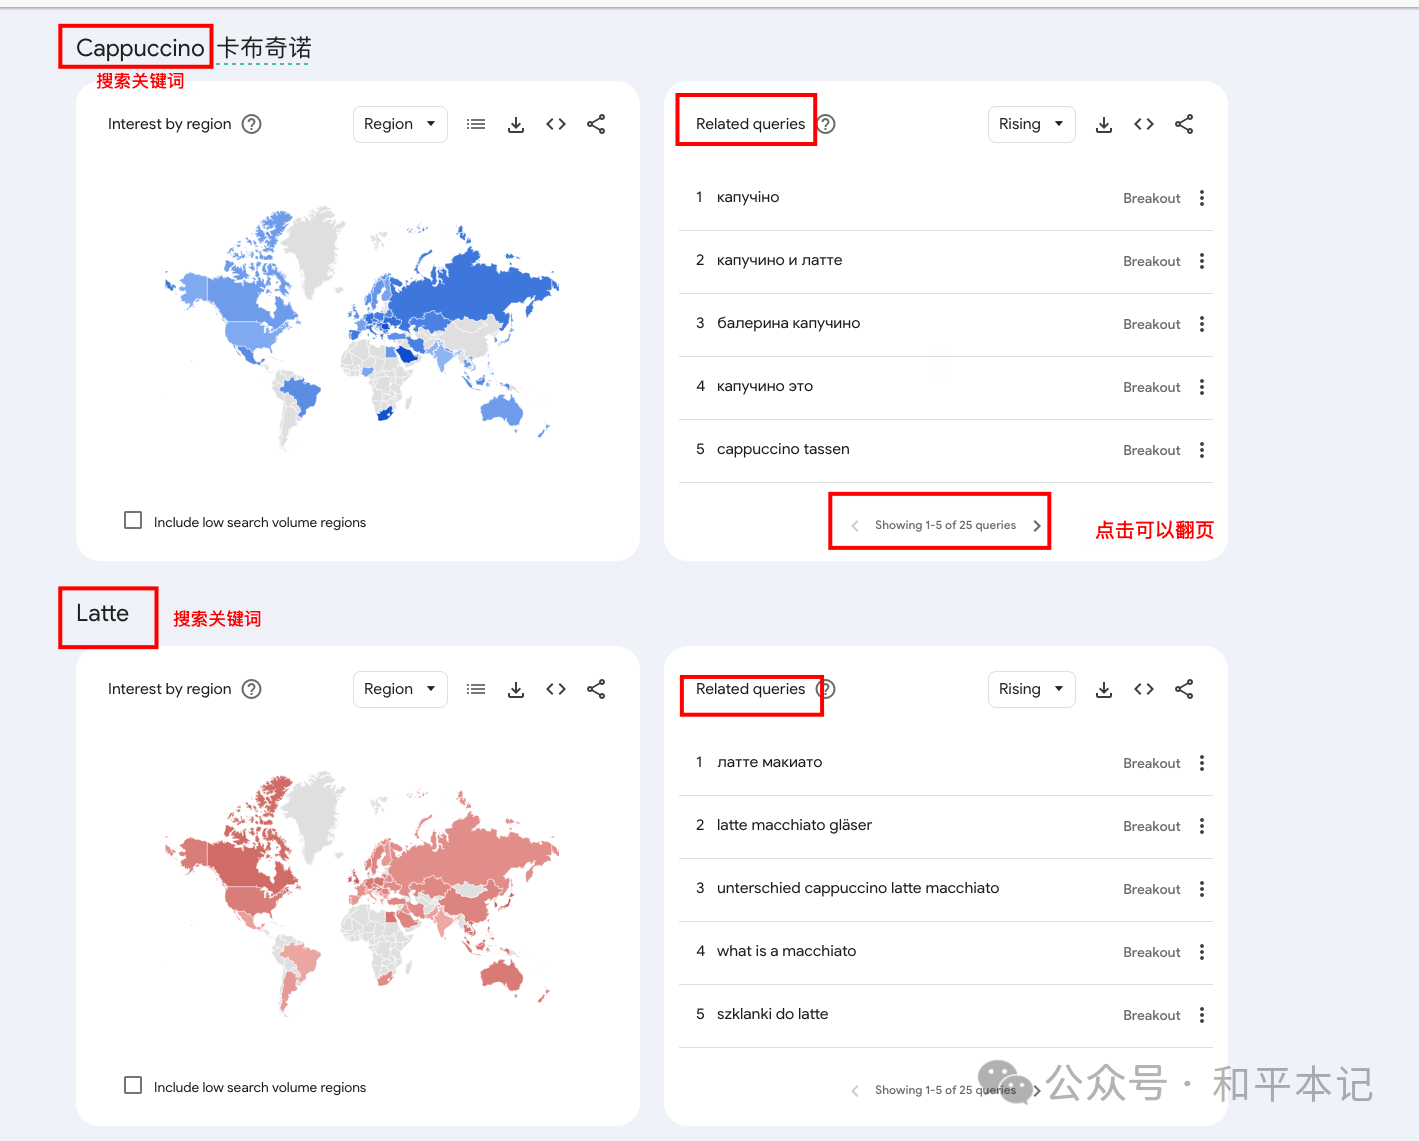
Task: Enable low search volume regions for Cappuccino
Action: point(133,520)
